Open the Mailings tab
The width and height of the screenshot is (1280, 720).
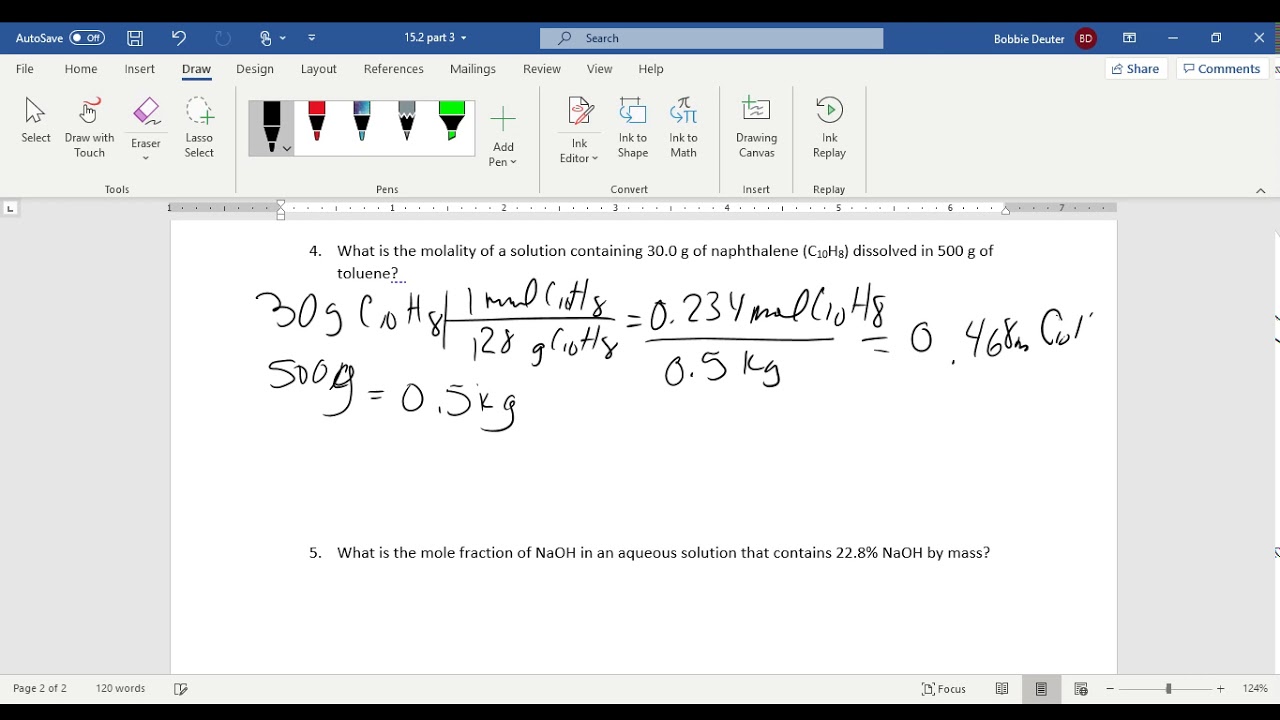473,69
